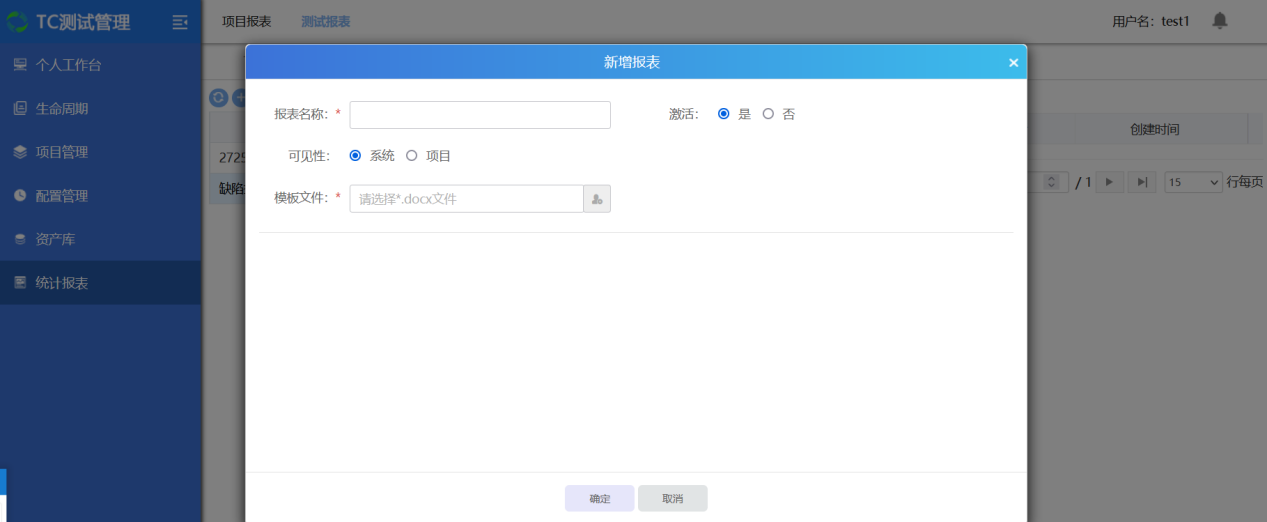Open rows-per-page dropdown showing 15

coord(1193,182)
